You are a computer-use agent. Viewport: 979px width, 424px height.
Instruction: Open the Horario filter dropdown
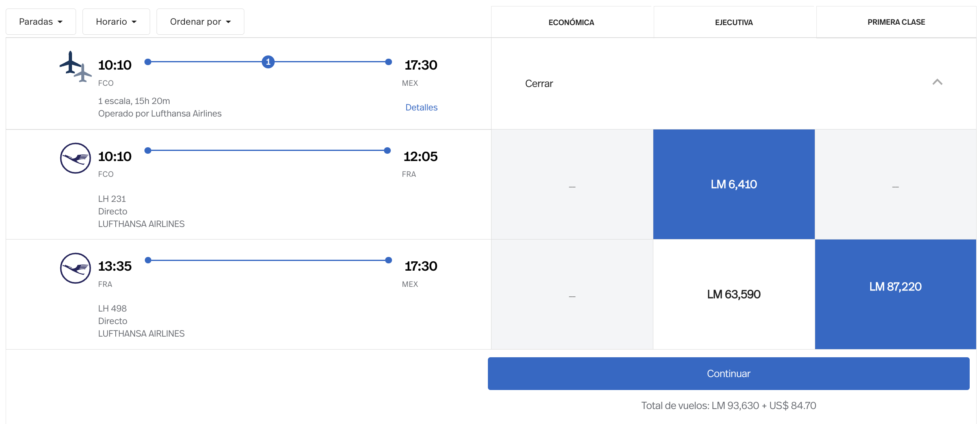[116, 22]
